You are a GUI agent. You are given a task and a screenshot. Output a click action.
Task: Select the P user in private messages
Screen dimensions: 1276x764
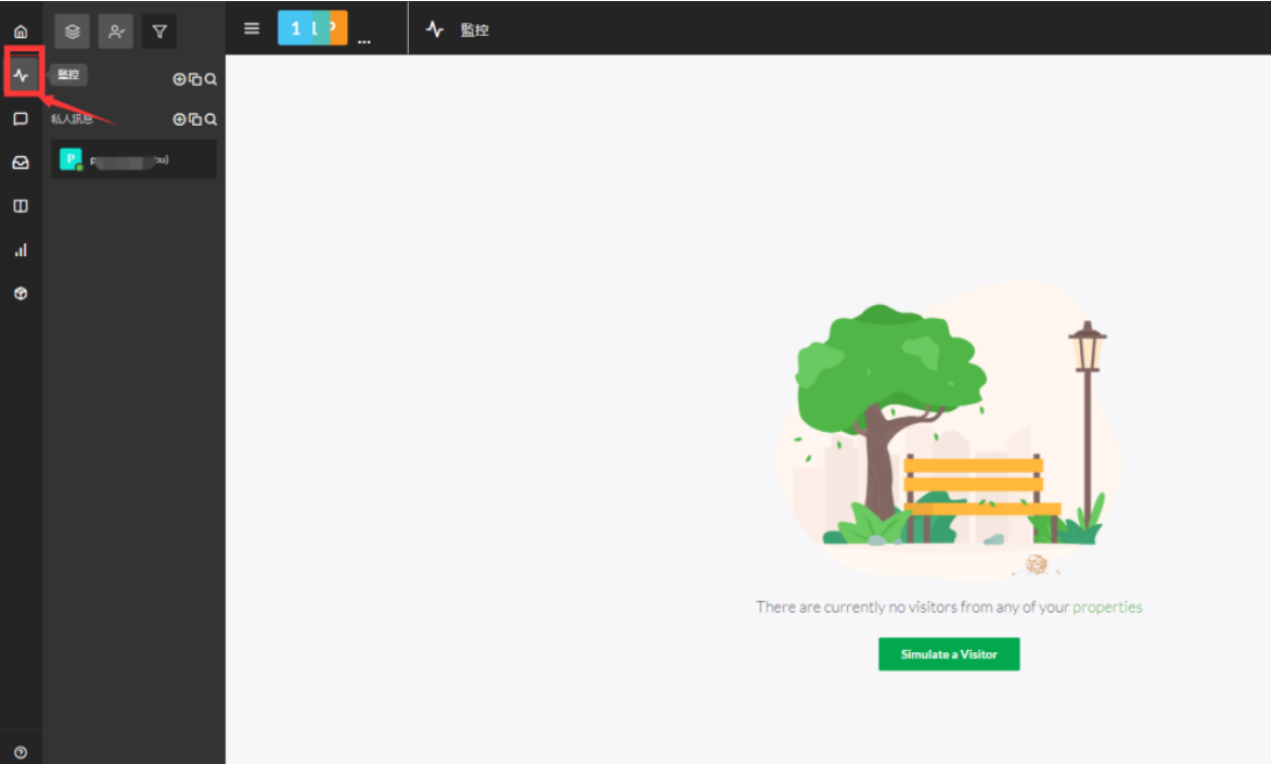[133, 159]
